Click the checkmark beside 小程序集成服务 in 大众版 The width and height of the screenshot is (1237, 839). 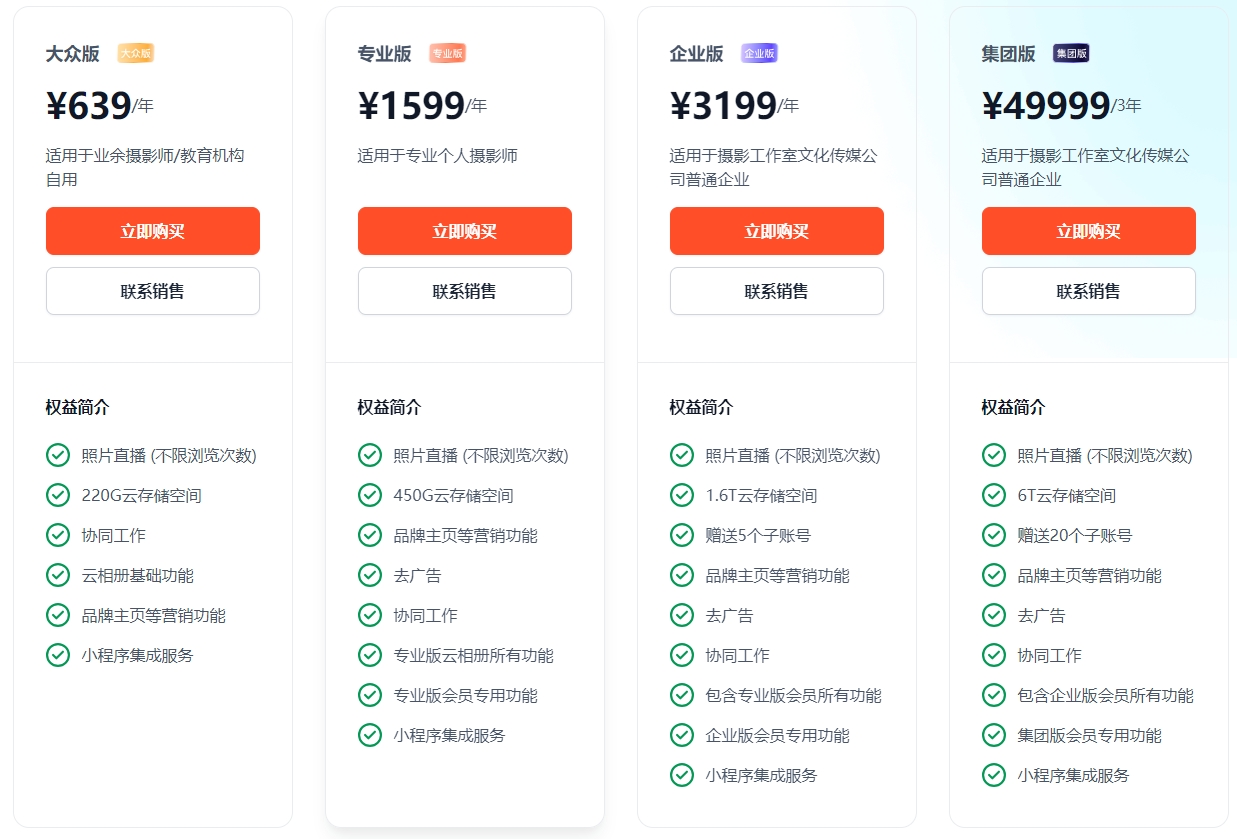click(x=57, y=655)
